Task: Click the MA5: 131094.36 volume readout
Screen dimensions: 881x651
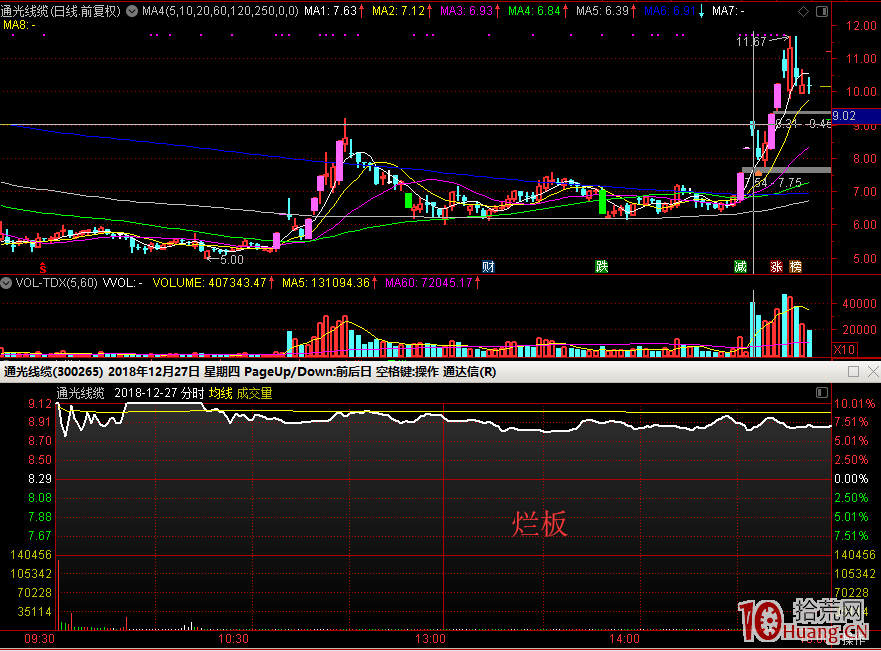Action: point(326,283)
